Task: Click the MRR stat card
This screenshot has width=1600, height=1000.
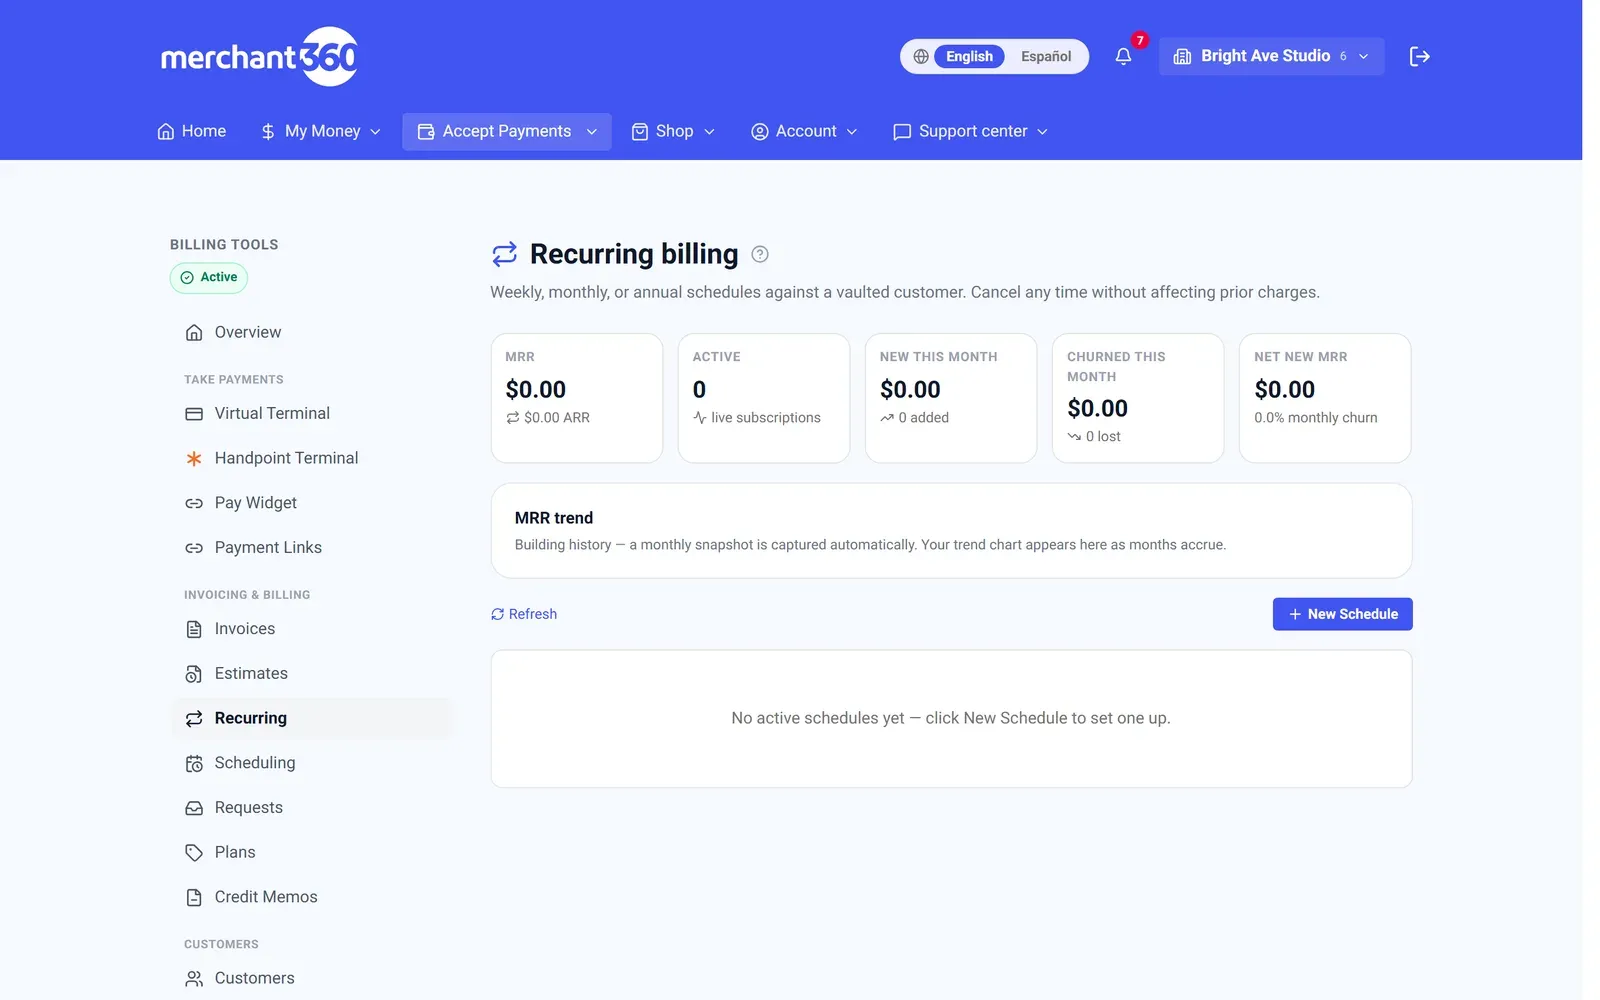Action: pos(577,399)
